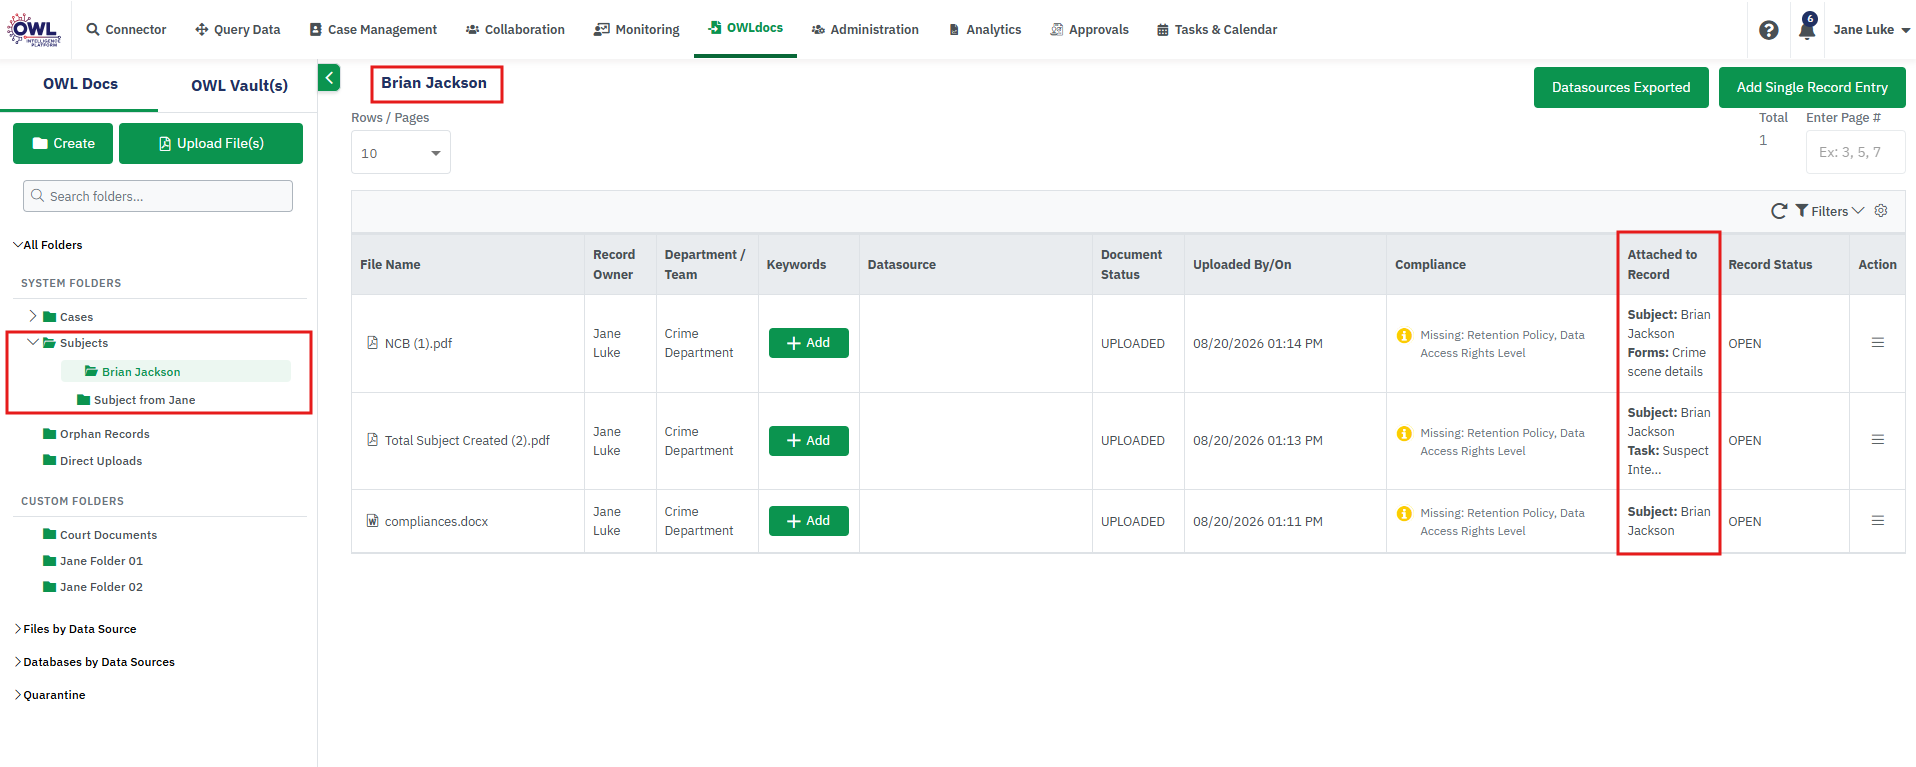
Task: Collapse the All Folders tree
Action: (x=18, y=245)
